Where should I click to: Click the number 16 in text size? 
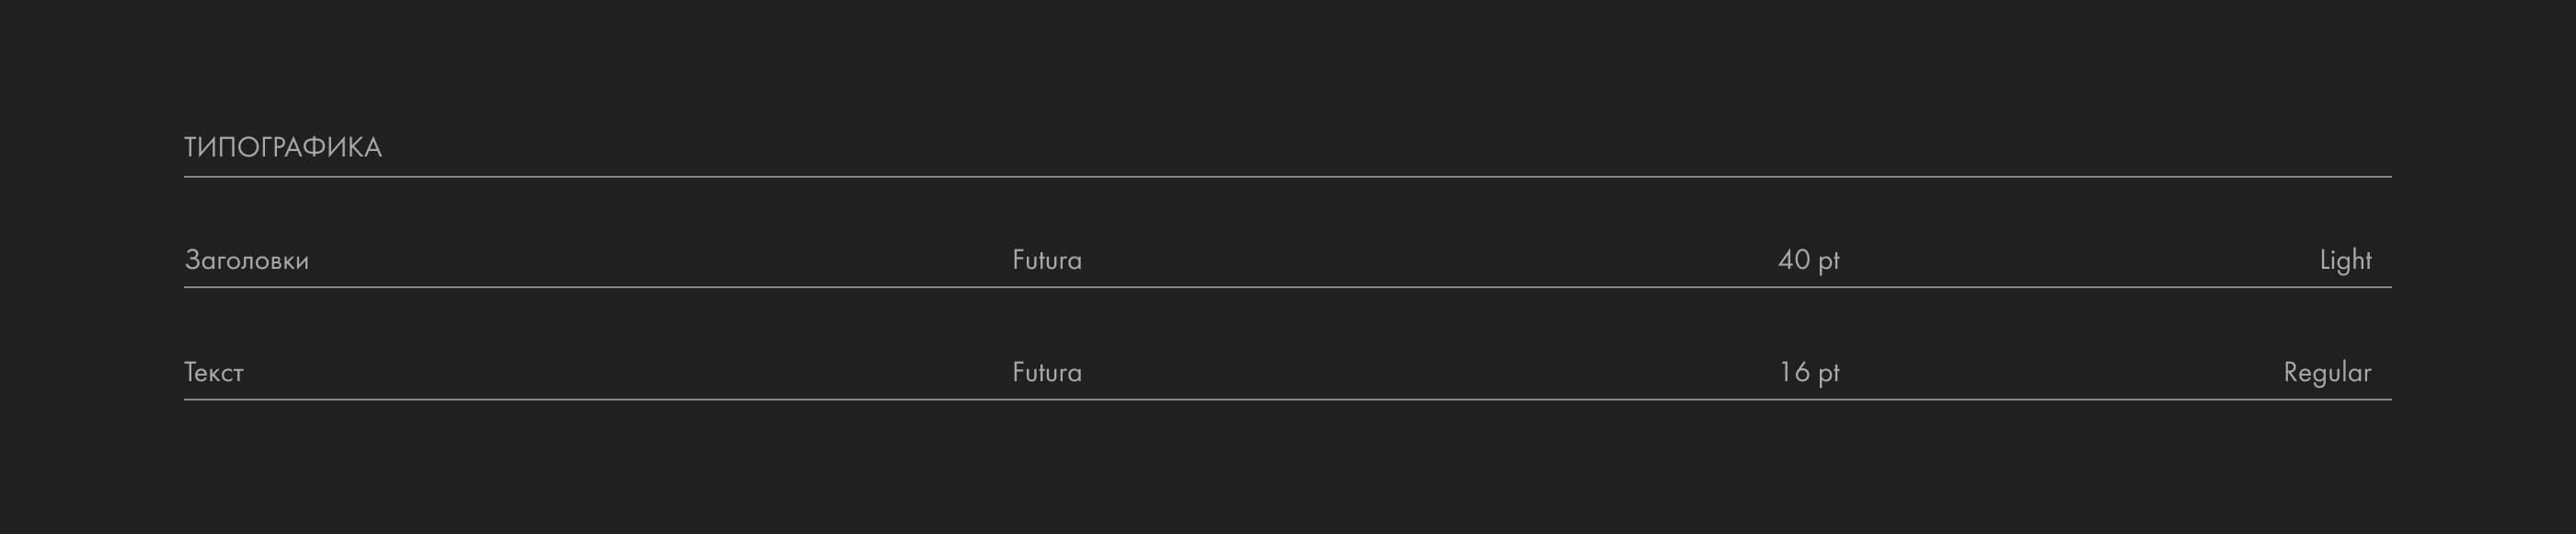pyautogui.click(x=1794, y=373)
